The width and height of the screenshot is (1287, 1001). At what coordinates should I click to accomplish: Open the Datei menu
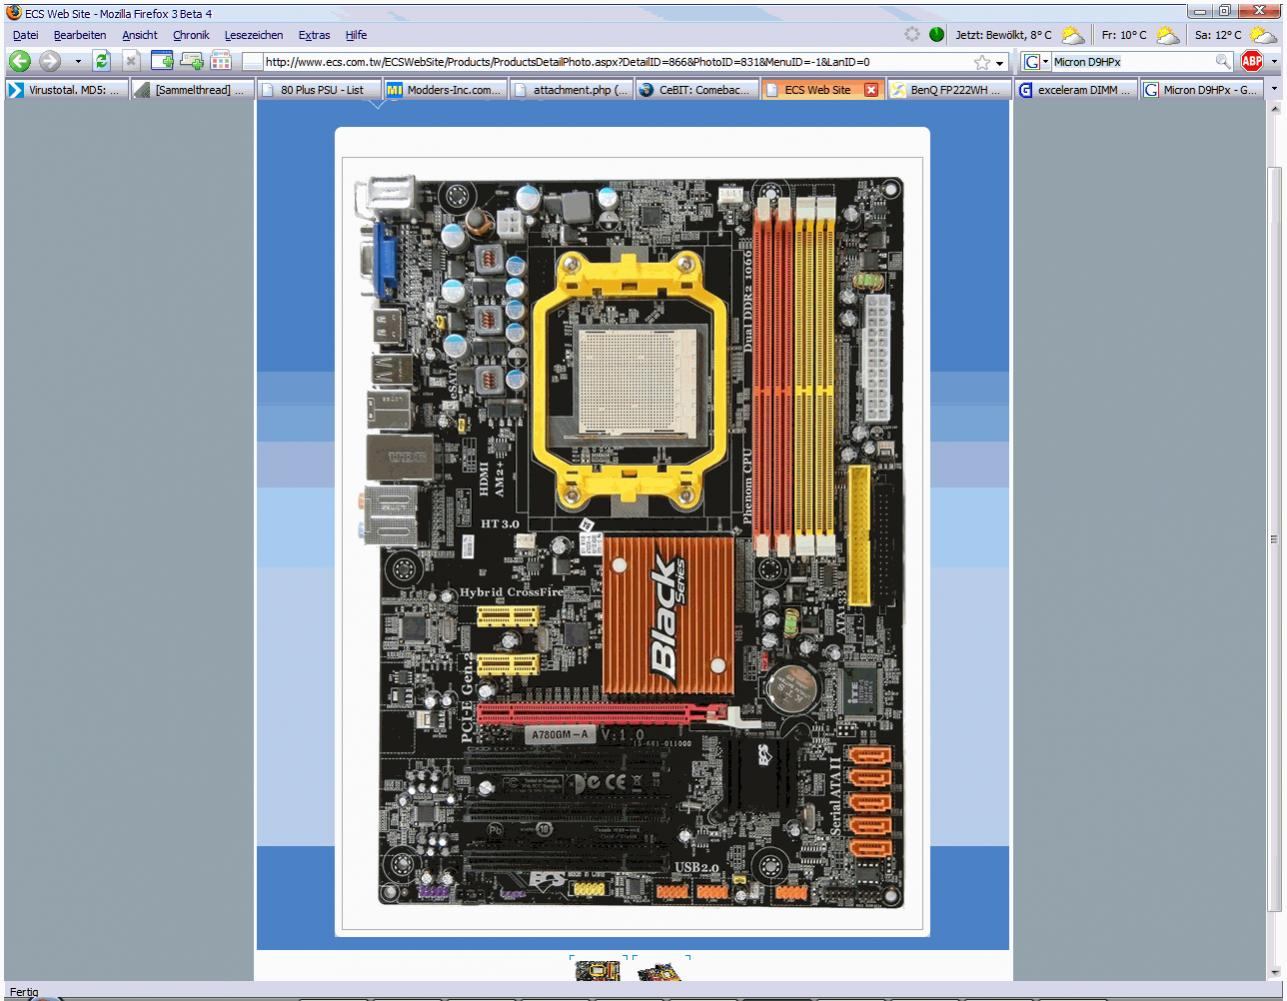[25, 35]
